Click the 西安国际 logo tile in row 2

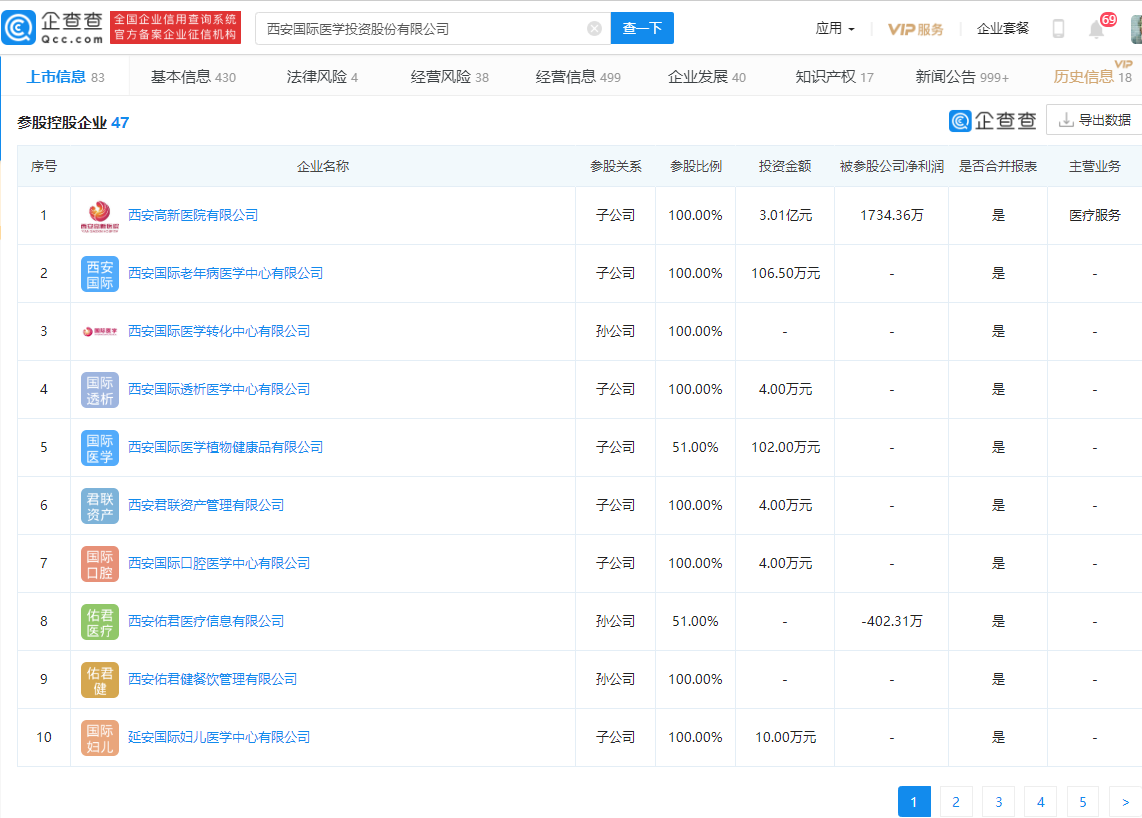100,274
